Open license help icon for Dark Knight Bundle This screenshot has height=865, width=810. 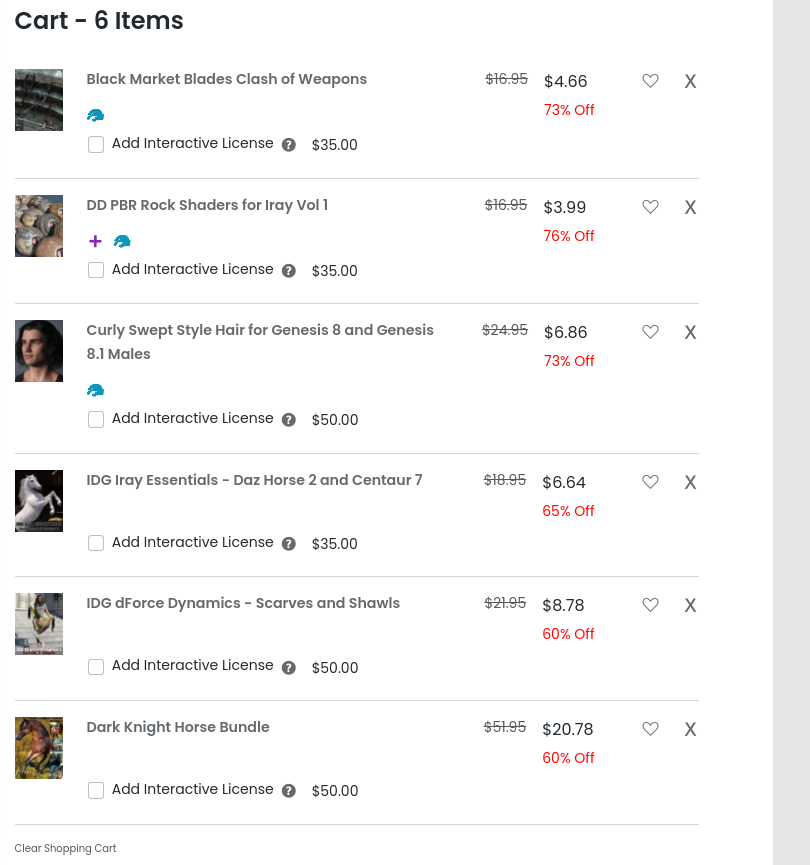tap(289, 791)
